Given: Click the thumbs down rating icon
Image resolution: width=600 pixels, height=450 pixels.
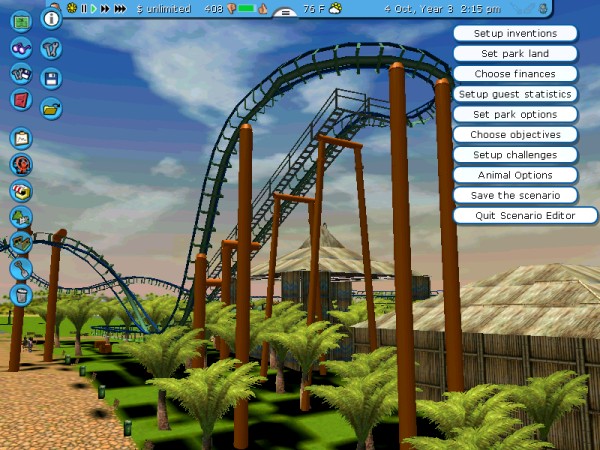Looking at the screenshot, I should coord(232,9).
